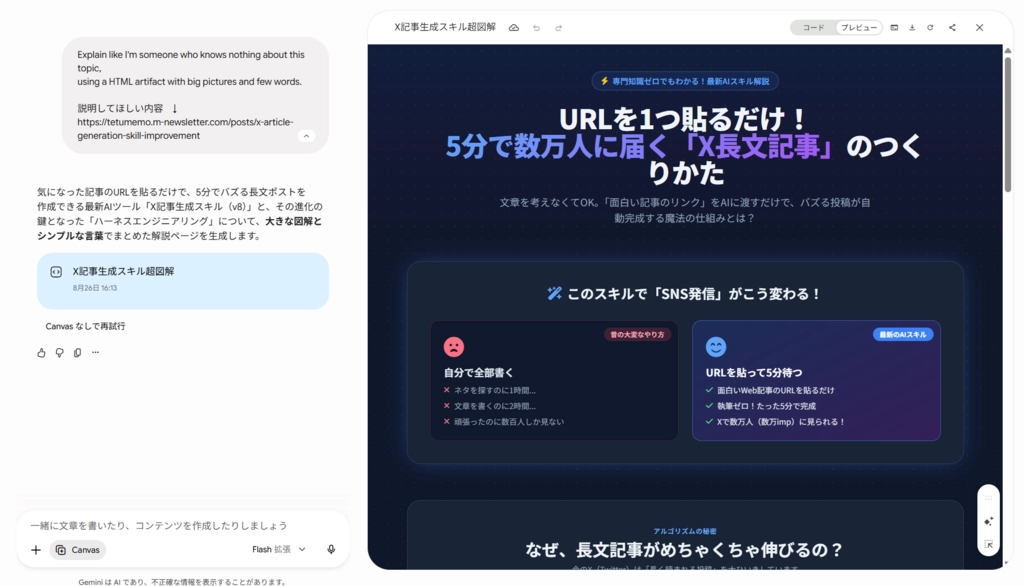Click the なぜ、長文記事がめちゃくちゃ伸びるの heading
Viewport: 1024px width, 586px height.
coord(684,550)
